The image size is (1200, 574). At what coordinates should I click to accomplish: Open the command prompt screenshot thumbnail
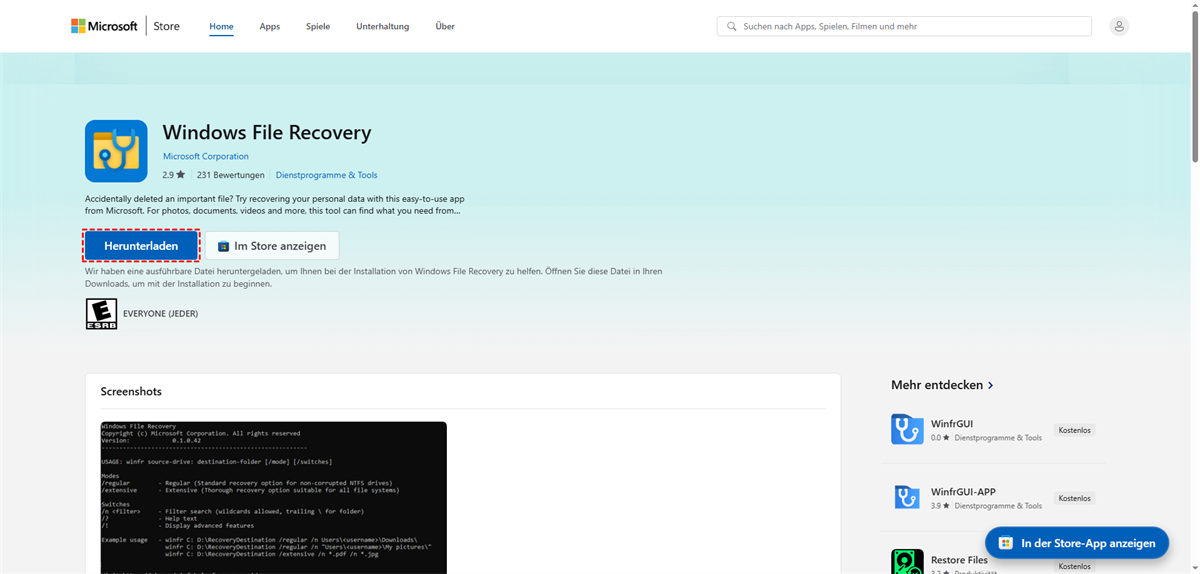tap(274, 498)
